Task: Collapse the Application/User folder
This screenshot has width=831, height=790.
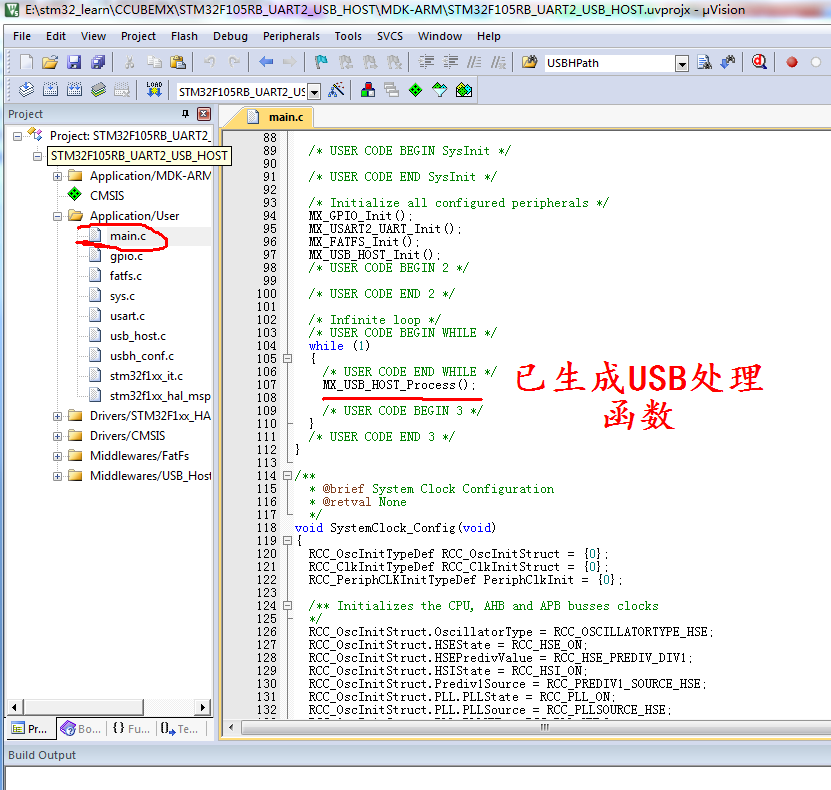Action: coord(58,214)
